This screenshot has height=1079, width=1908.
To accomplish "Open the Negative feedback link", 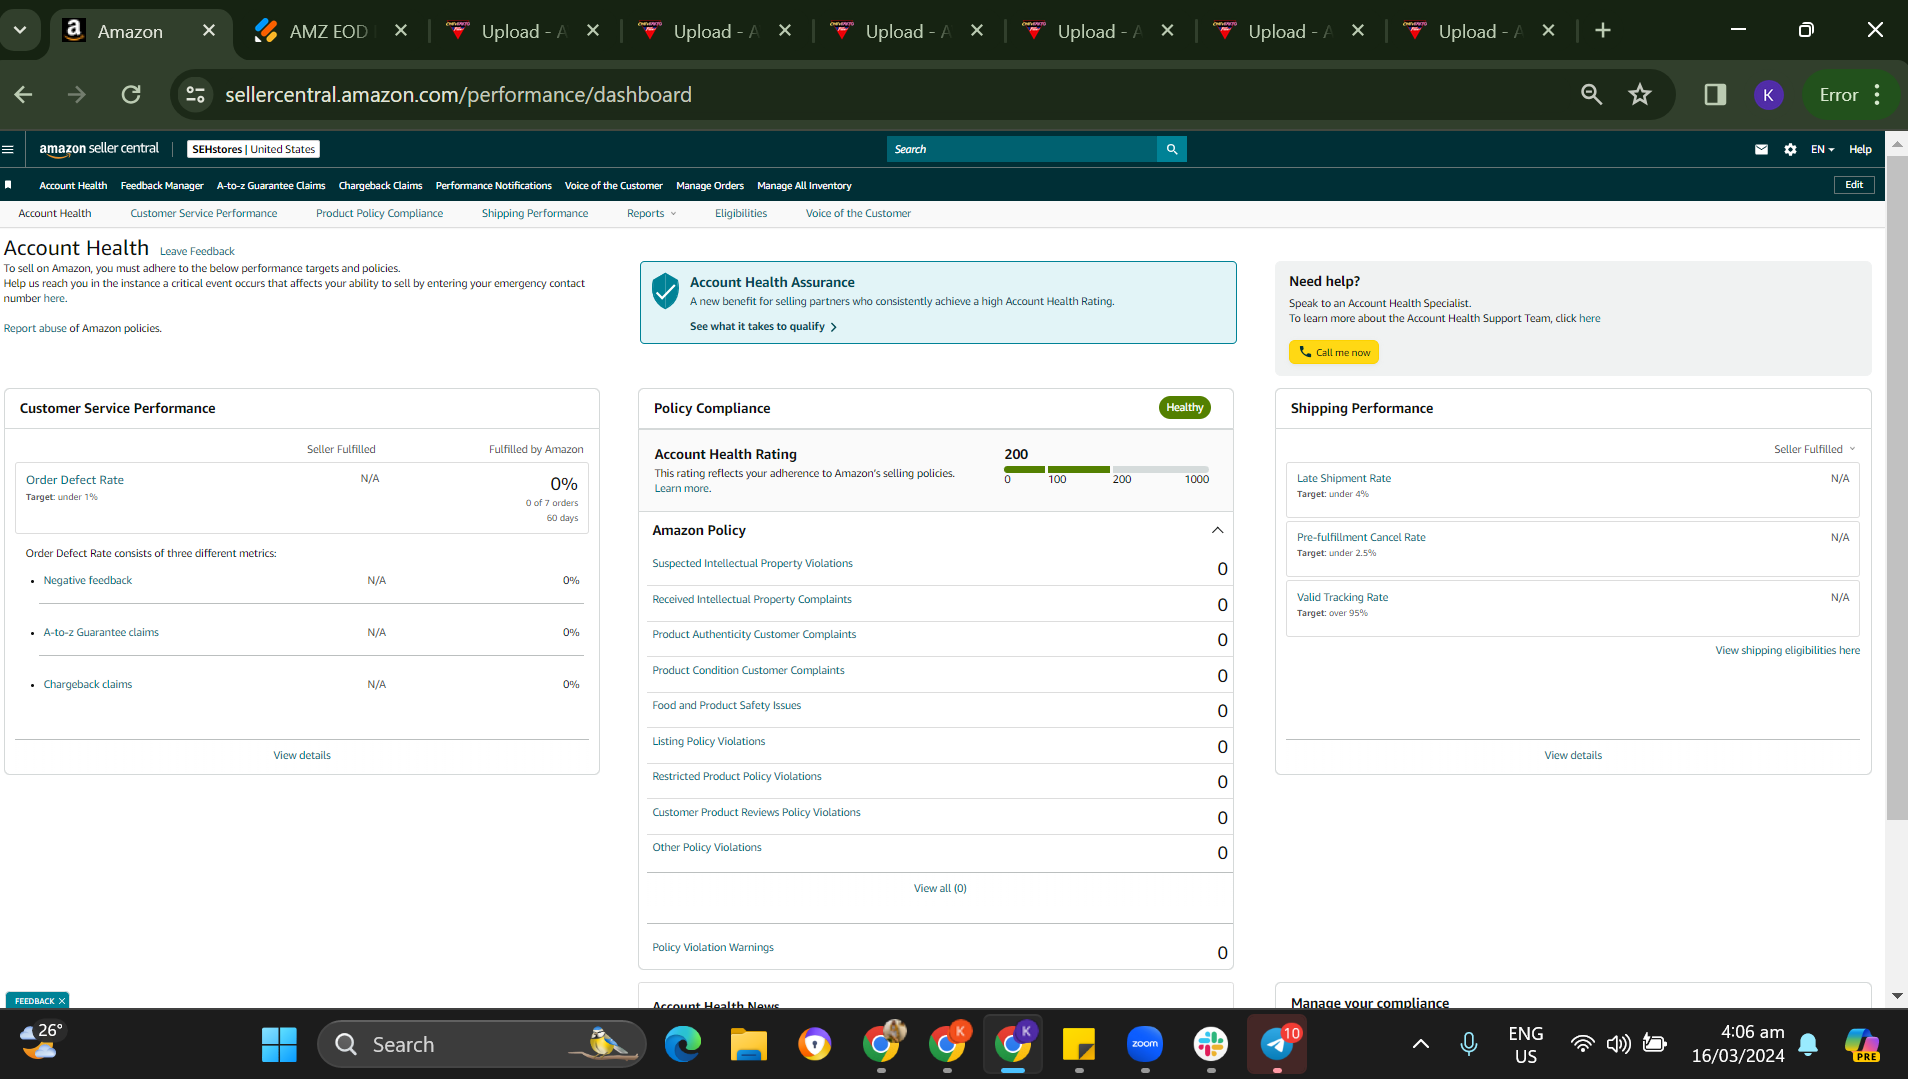I will click(x=88, y=580).
